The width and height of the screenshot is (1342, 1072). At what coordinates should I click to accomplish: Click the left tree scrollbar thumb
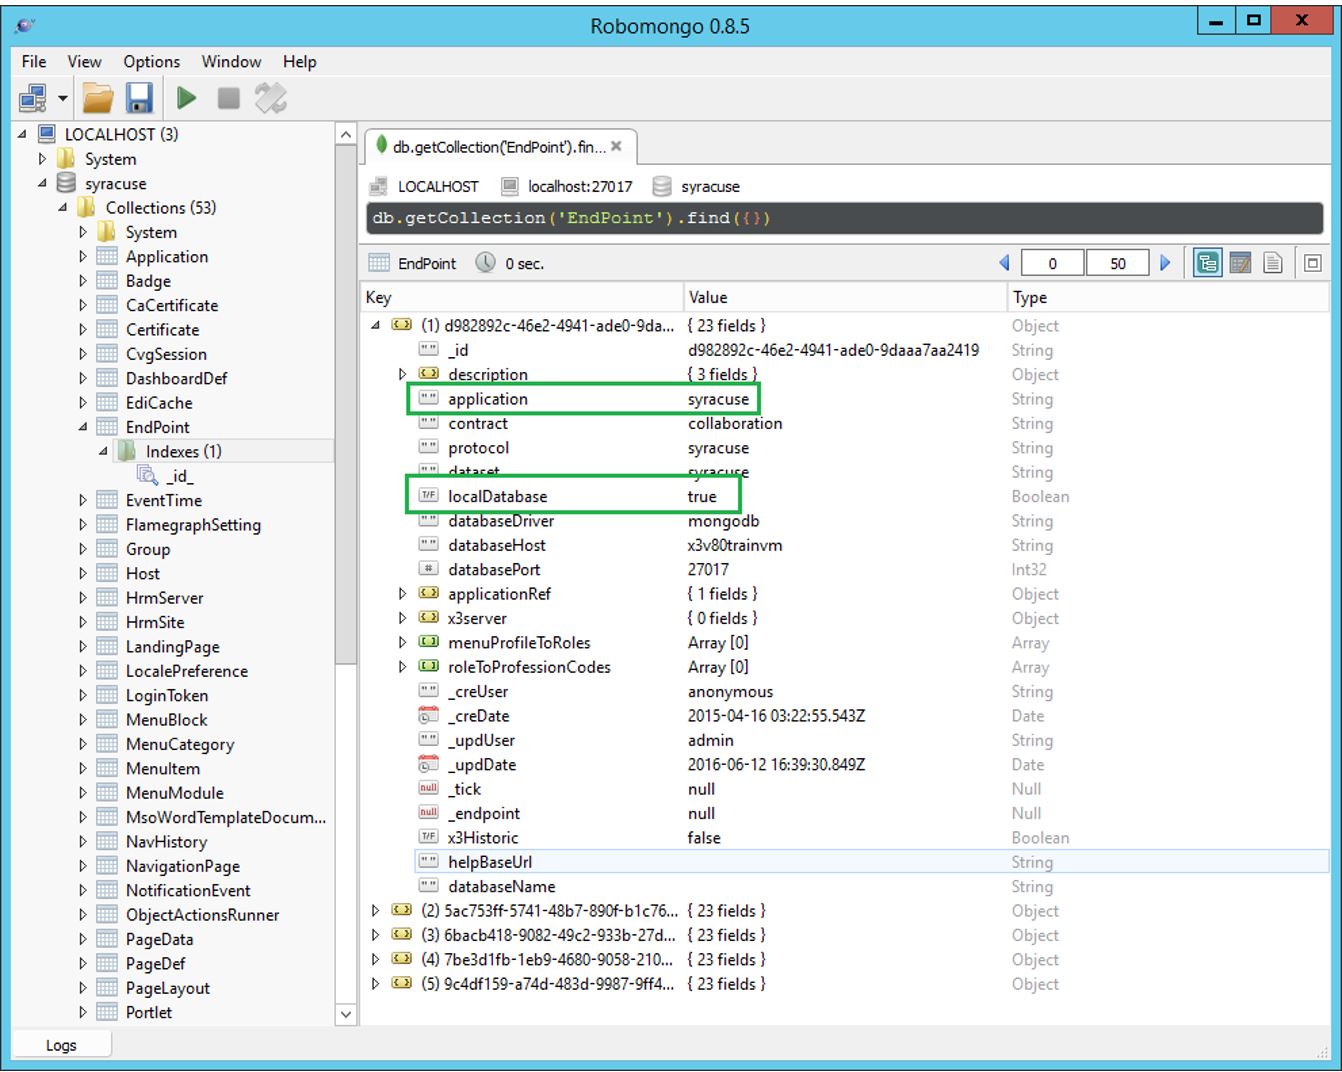(x=346, y=405)
